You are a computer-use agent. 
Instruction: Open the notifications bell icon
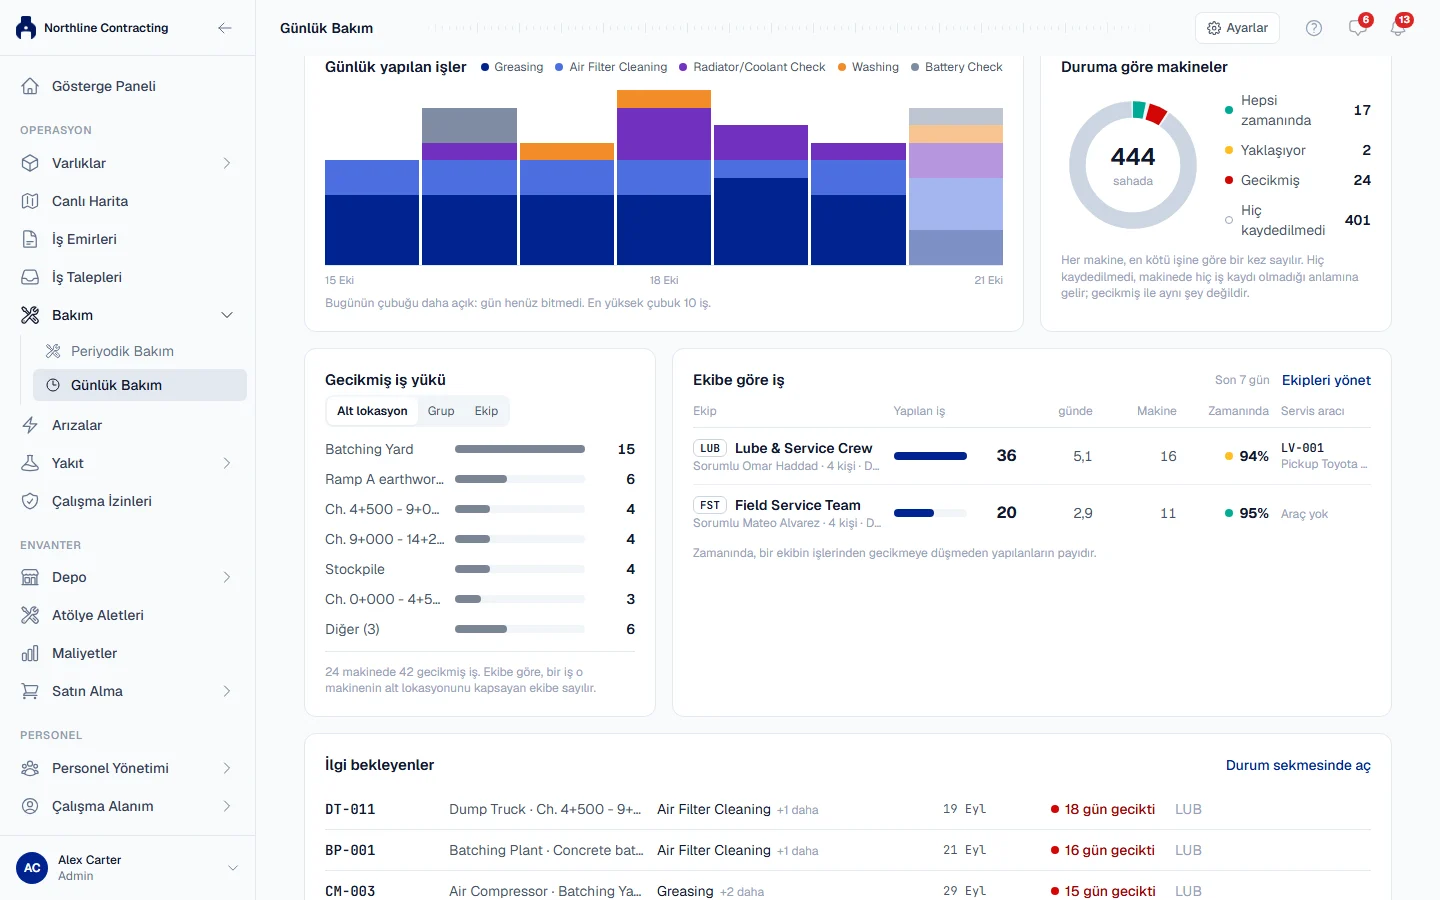(x=1398, y=28)
